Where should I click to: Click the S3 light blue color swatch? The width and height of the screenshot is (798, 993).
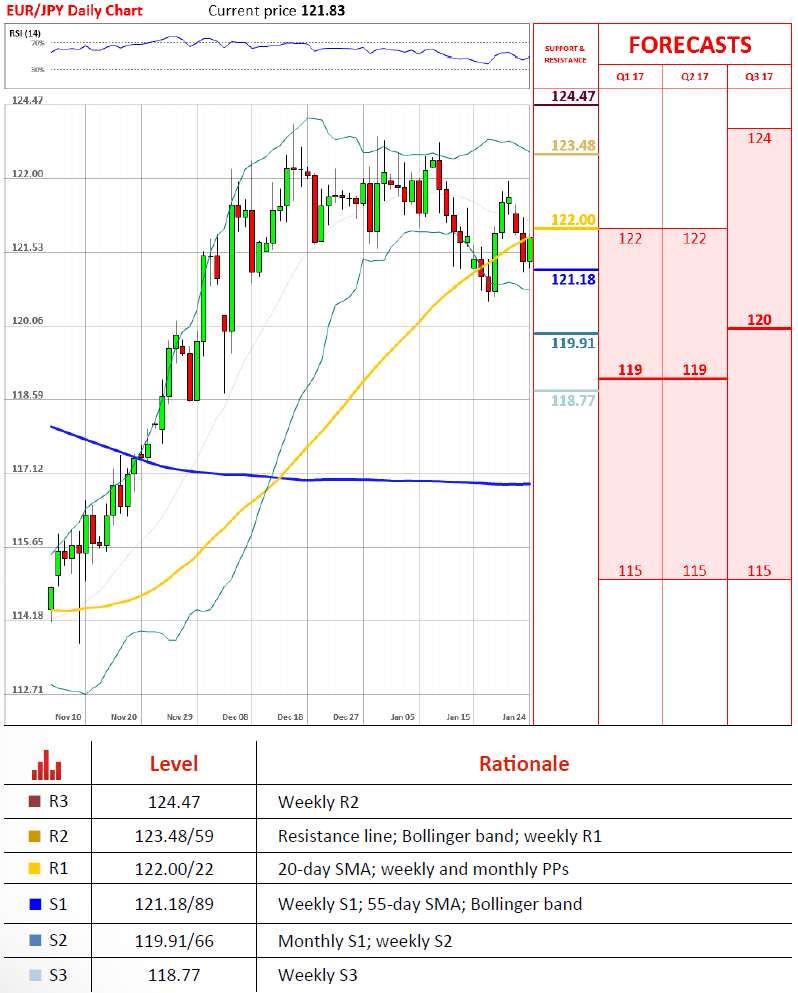click(35, 975)
